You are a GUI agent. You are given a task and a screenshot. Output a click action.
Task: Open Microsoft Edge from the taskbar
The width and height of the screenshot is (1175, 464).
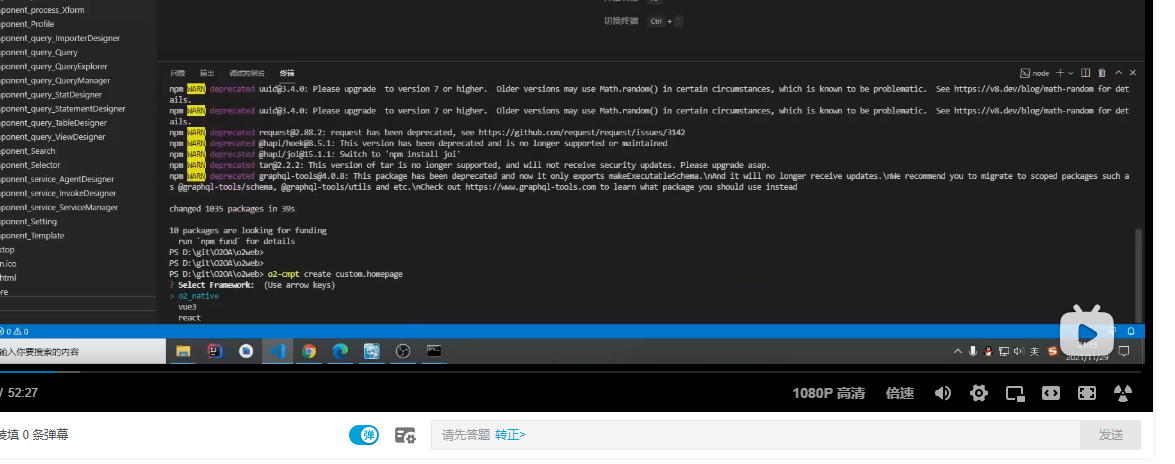point(340,351)
